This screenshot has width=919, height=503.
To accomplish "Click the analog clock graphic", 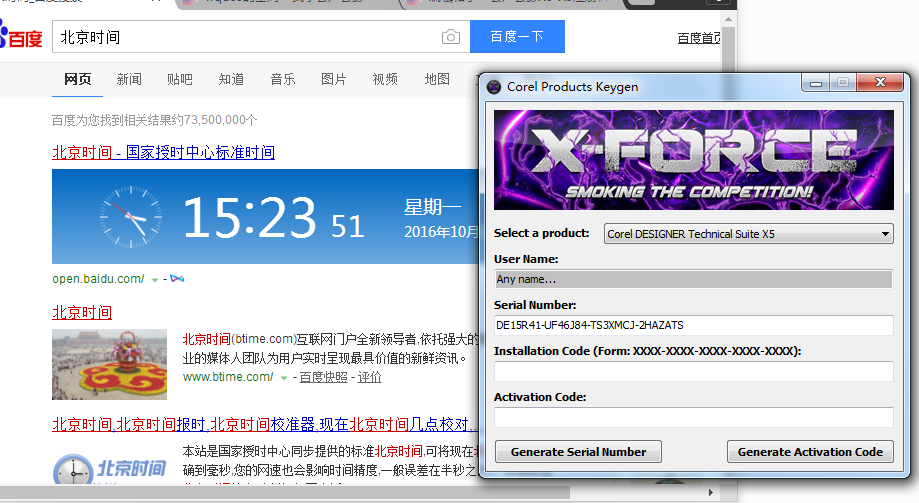I will click(131, 217).
